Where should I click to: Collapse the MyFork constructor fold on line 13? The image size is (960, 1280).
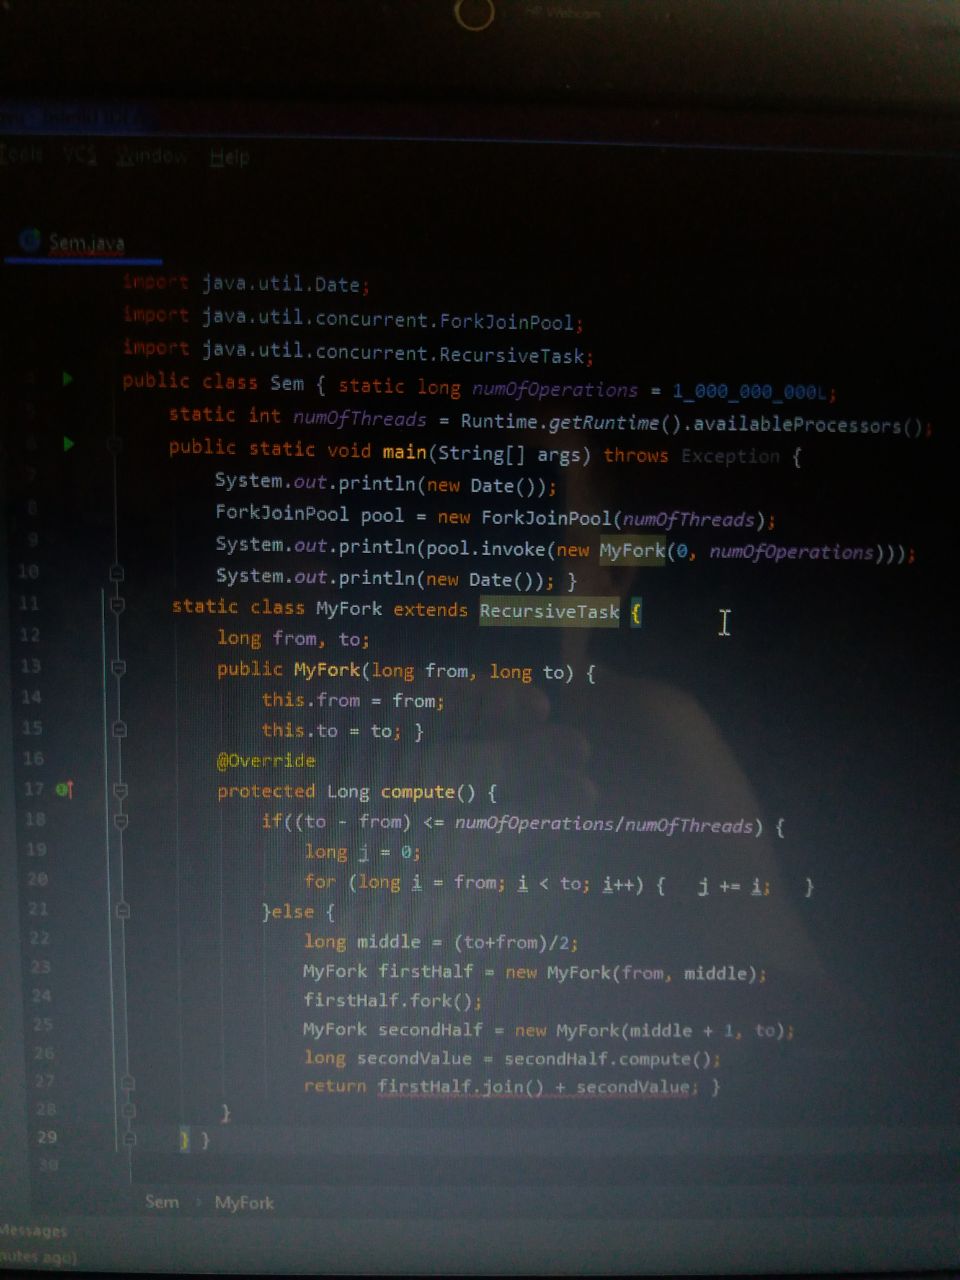[118, 667]
